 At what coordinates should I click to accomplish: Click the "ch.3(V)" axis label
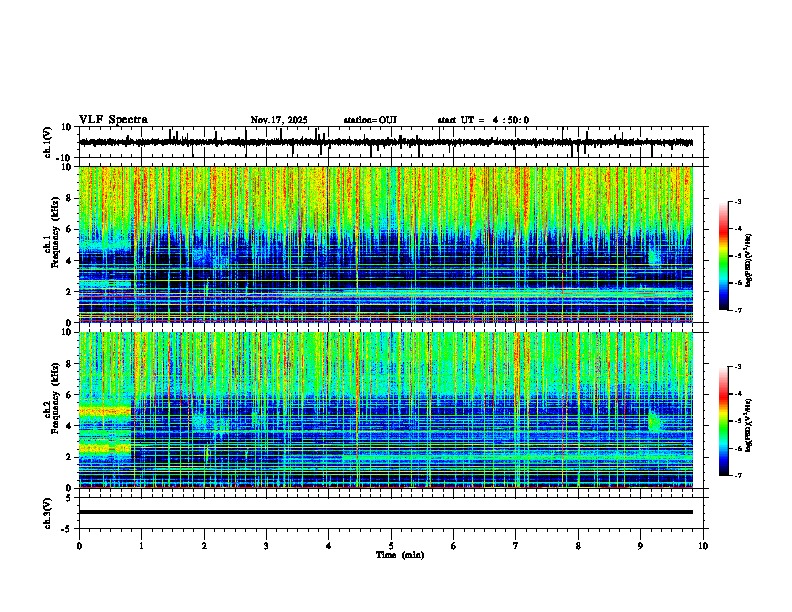[48, 513]
